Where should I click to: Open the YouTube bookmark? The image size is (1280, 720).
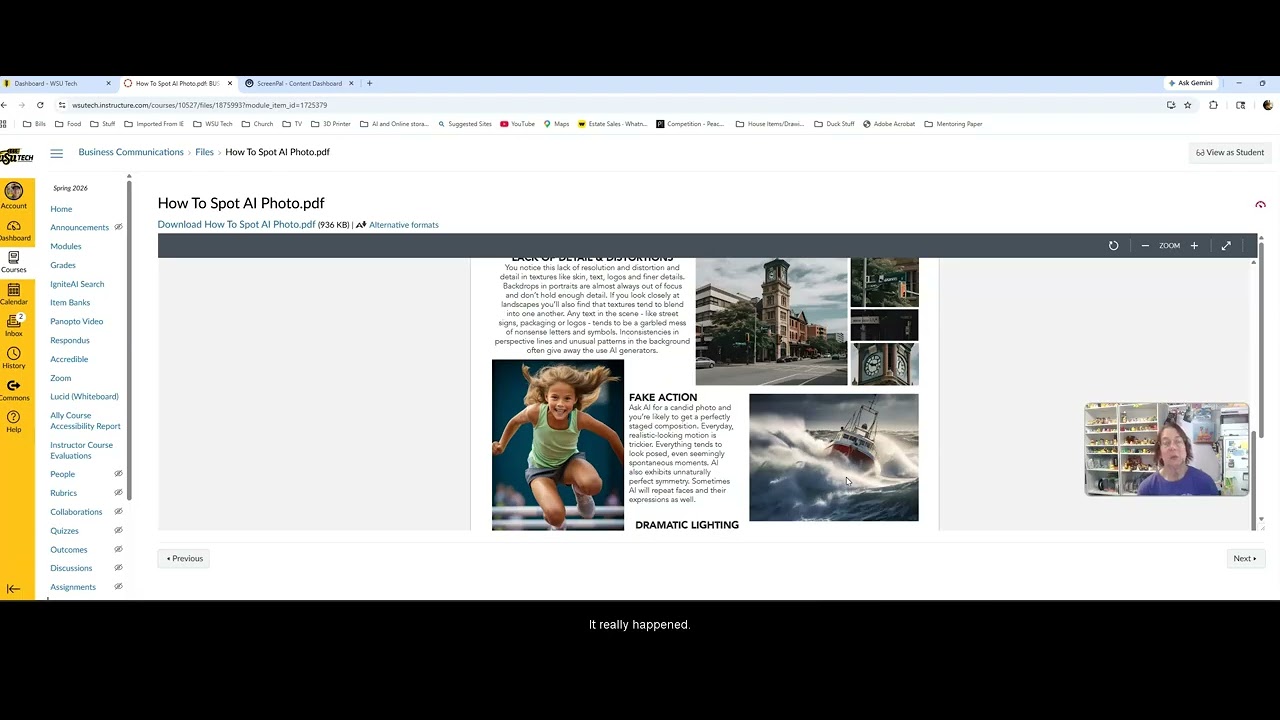coord(517,124)
